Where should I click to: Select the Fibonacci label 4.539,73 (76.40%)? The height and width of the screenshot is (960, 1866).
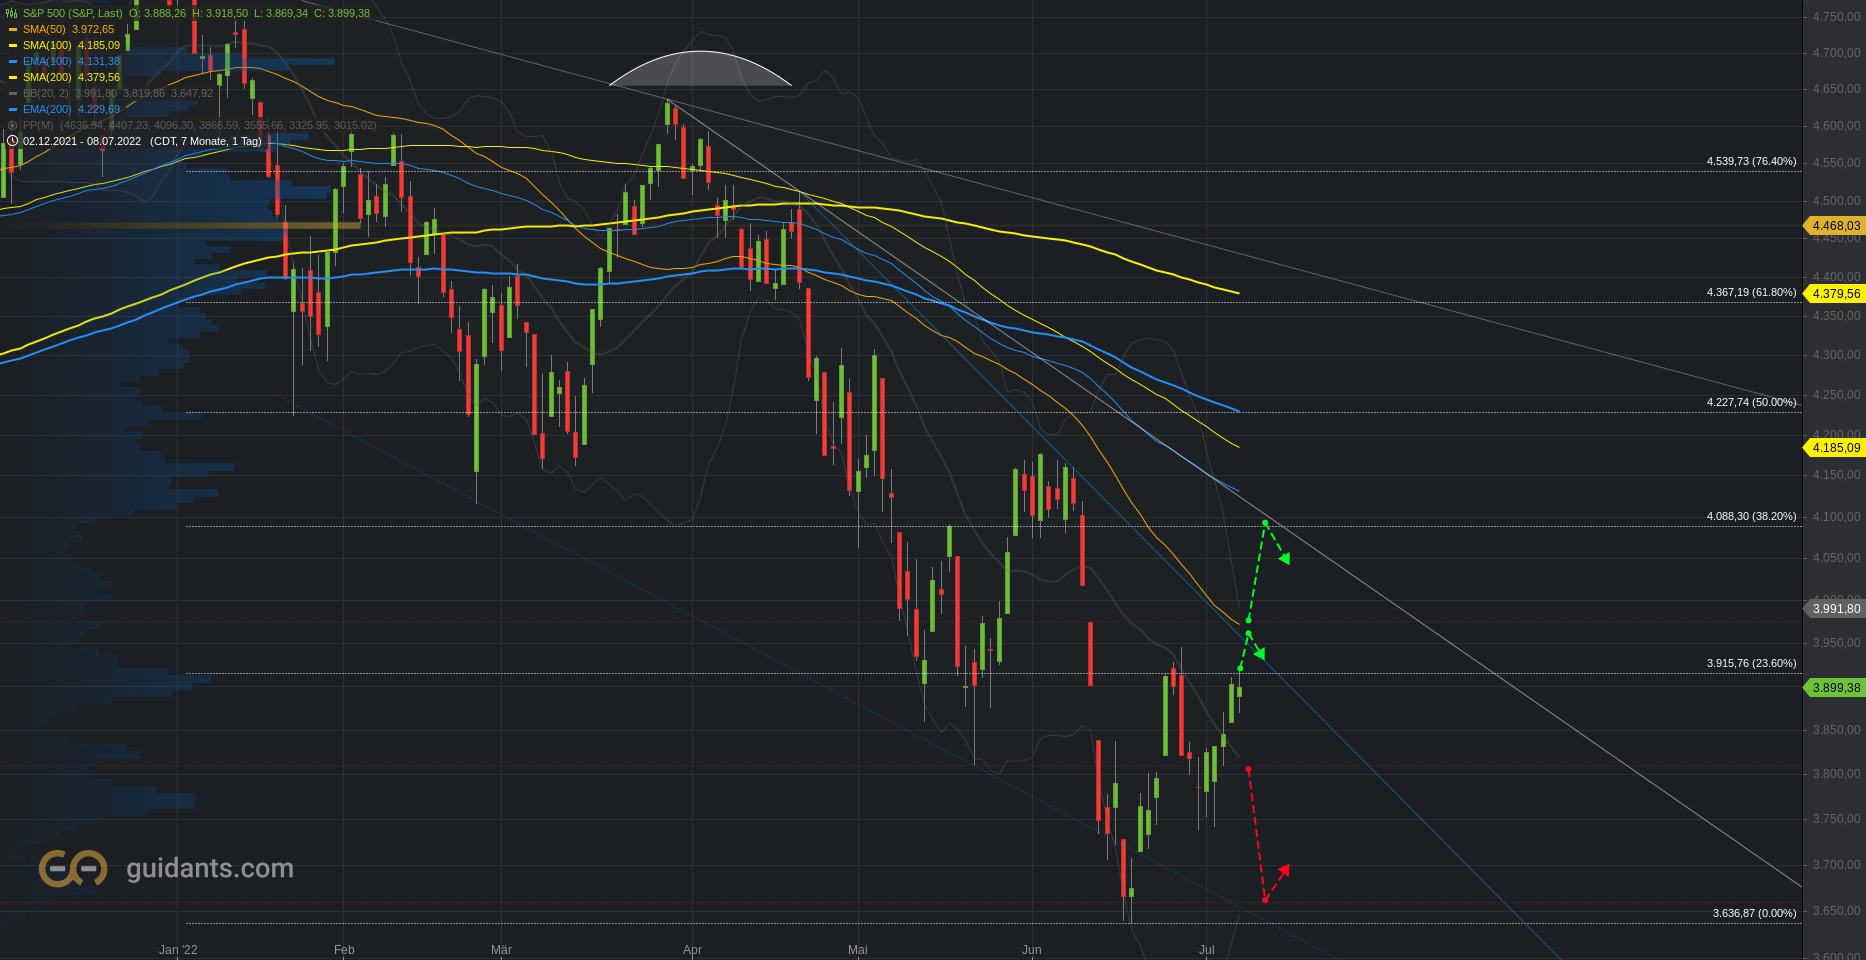pyautogui.click(x=1751, y=161)
